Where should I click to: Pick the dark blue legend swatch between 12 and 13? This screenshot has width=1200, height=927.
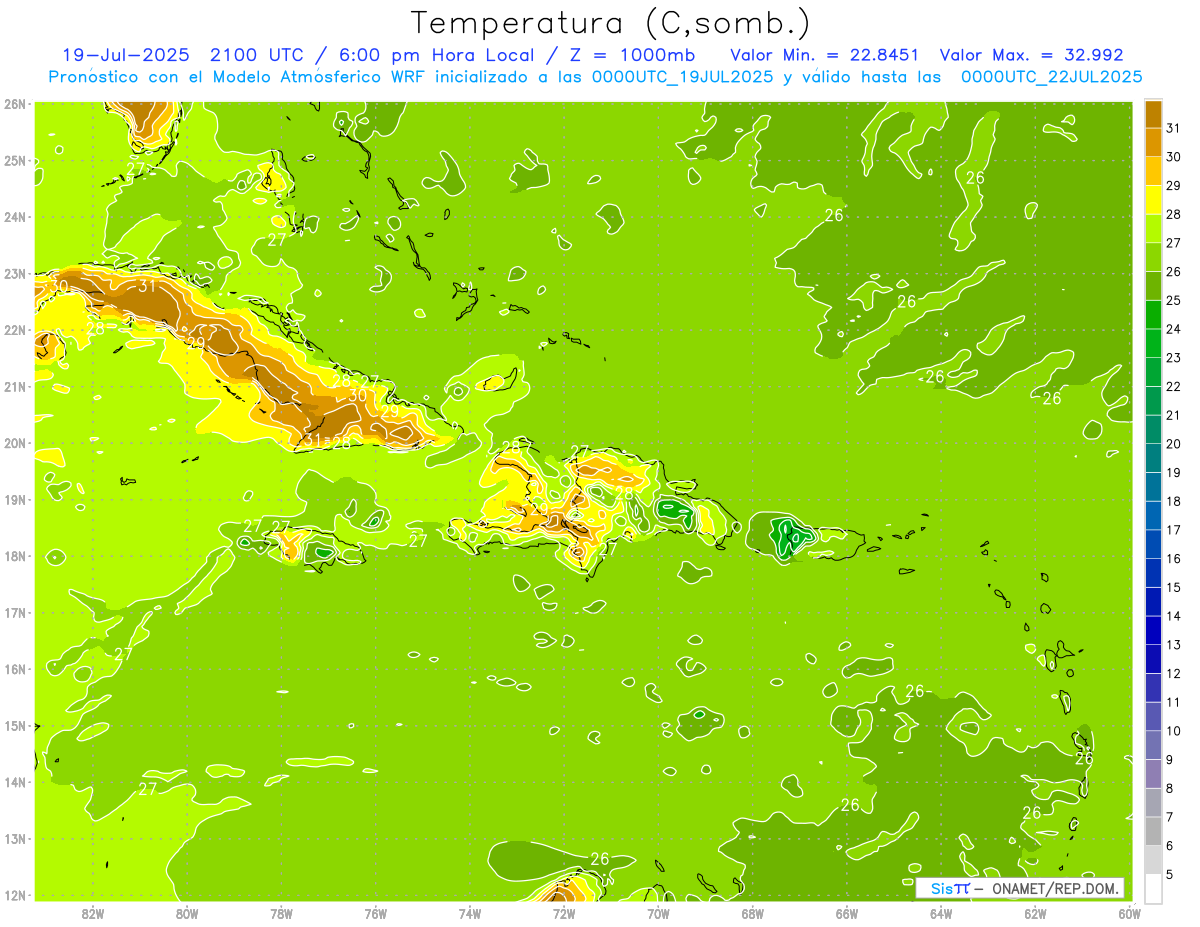tap(1154, 659)
